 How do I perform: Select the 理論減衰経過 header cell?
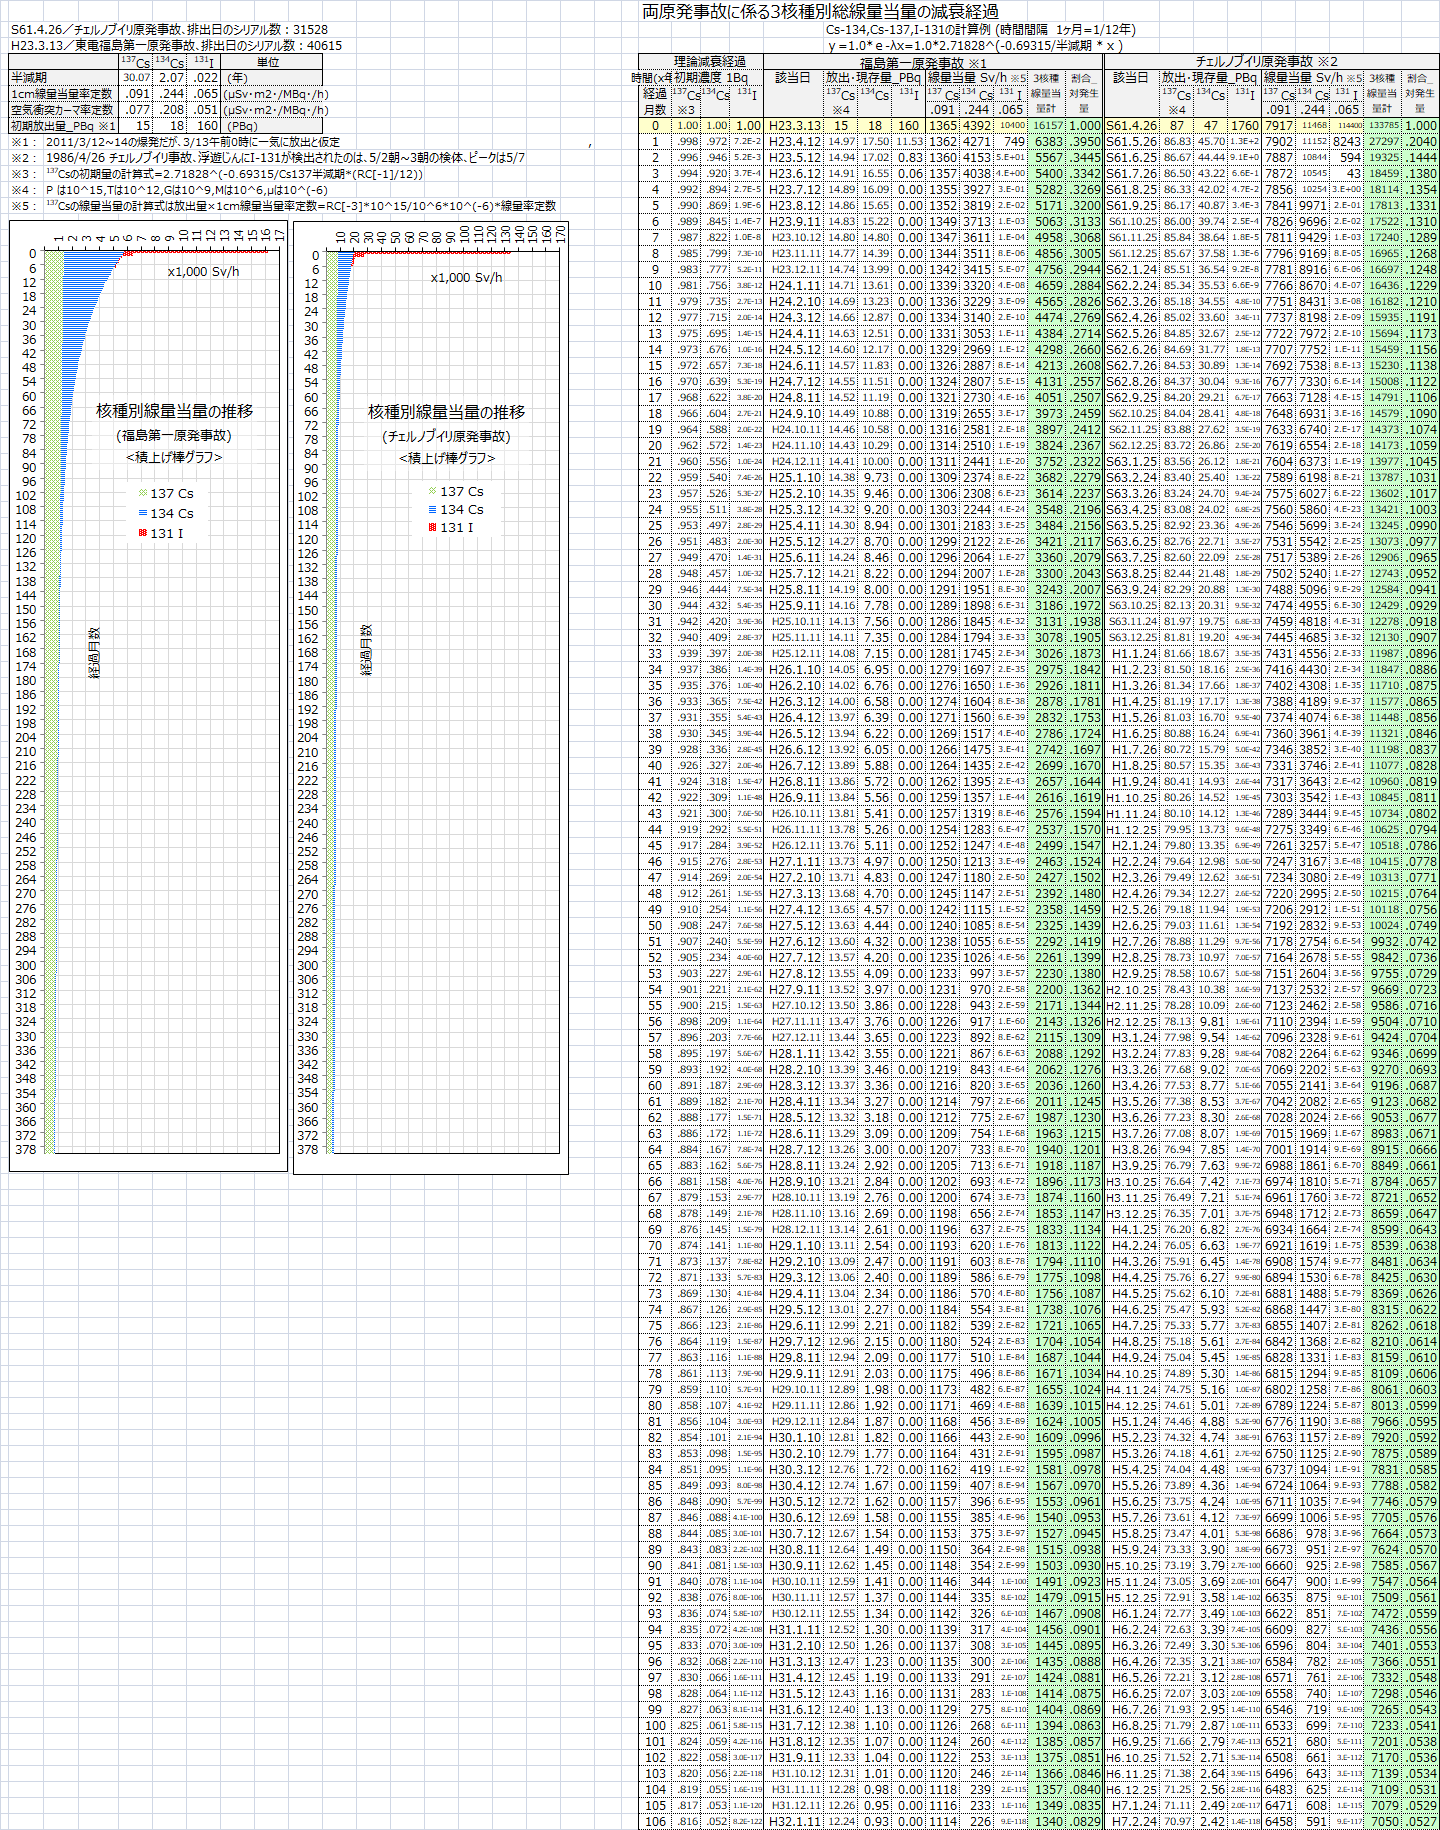709,62
